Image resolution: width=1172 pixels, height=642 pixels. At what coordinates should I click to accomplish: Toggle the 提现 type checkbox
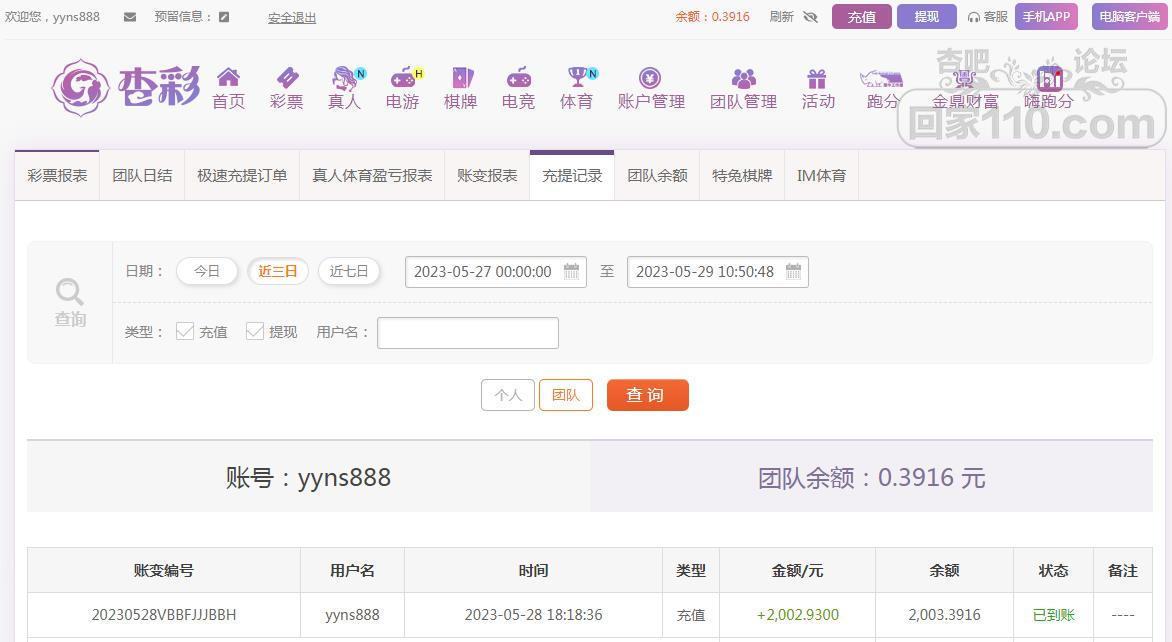255,331
